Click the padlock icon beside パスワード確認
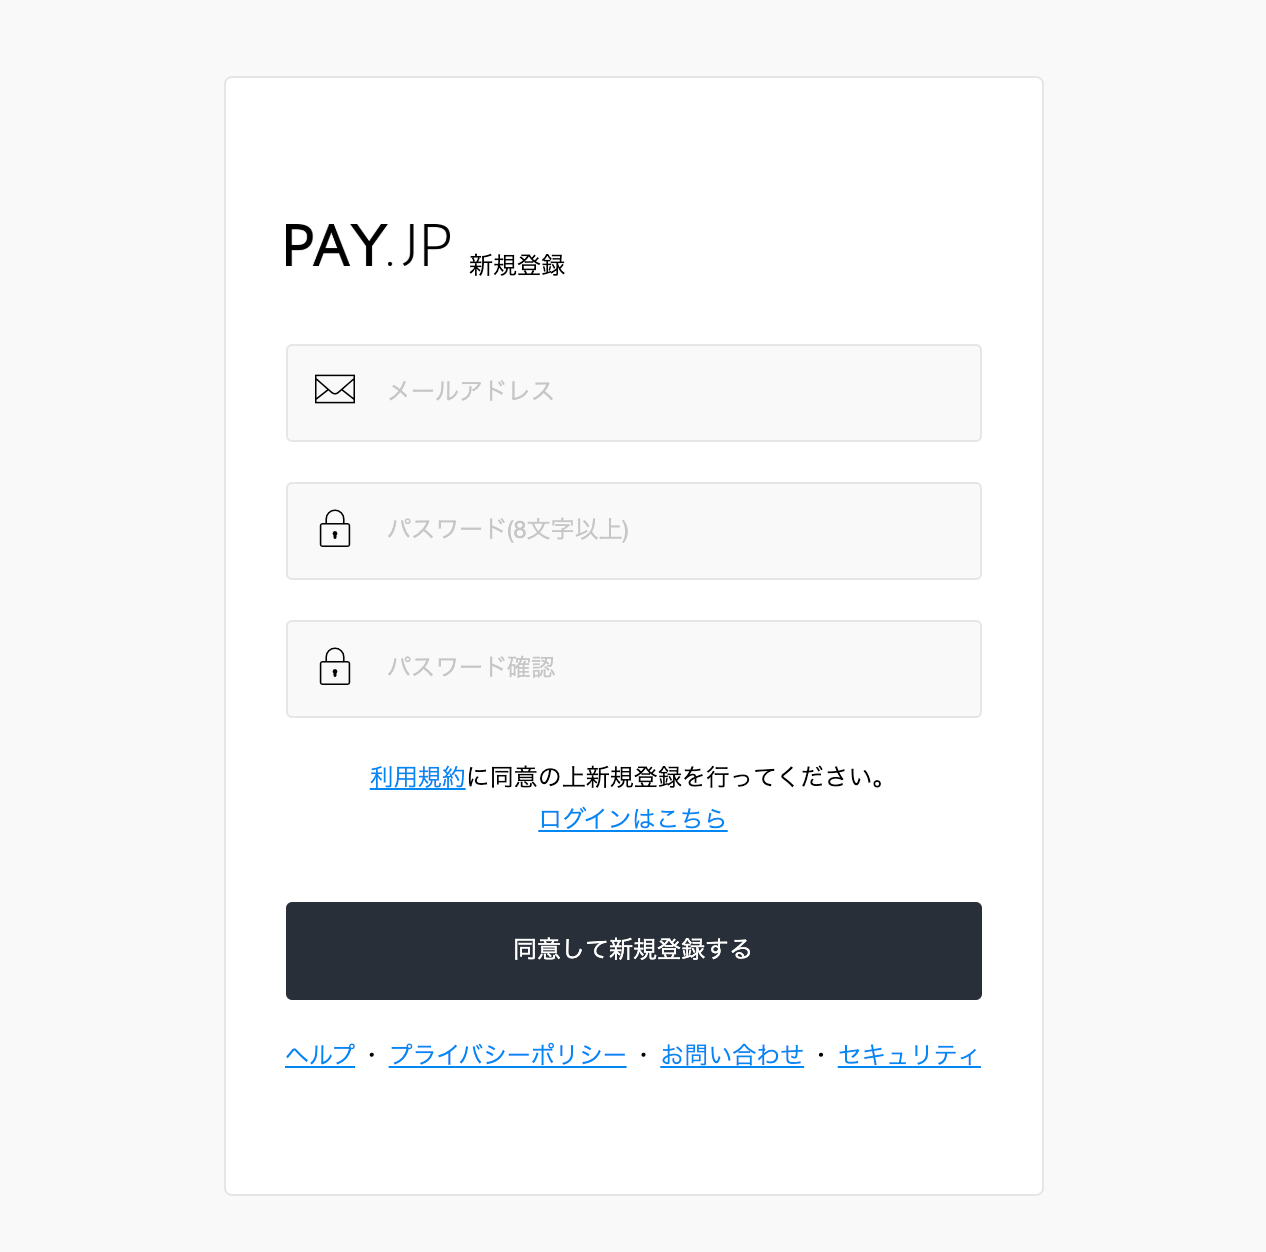 coord(335,667)
